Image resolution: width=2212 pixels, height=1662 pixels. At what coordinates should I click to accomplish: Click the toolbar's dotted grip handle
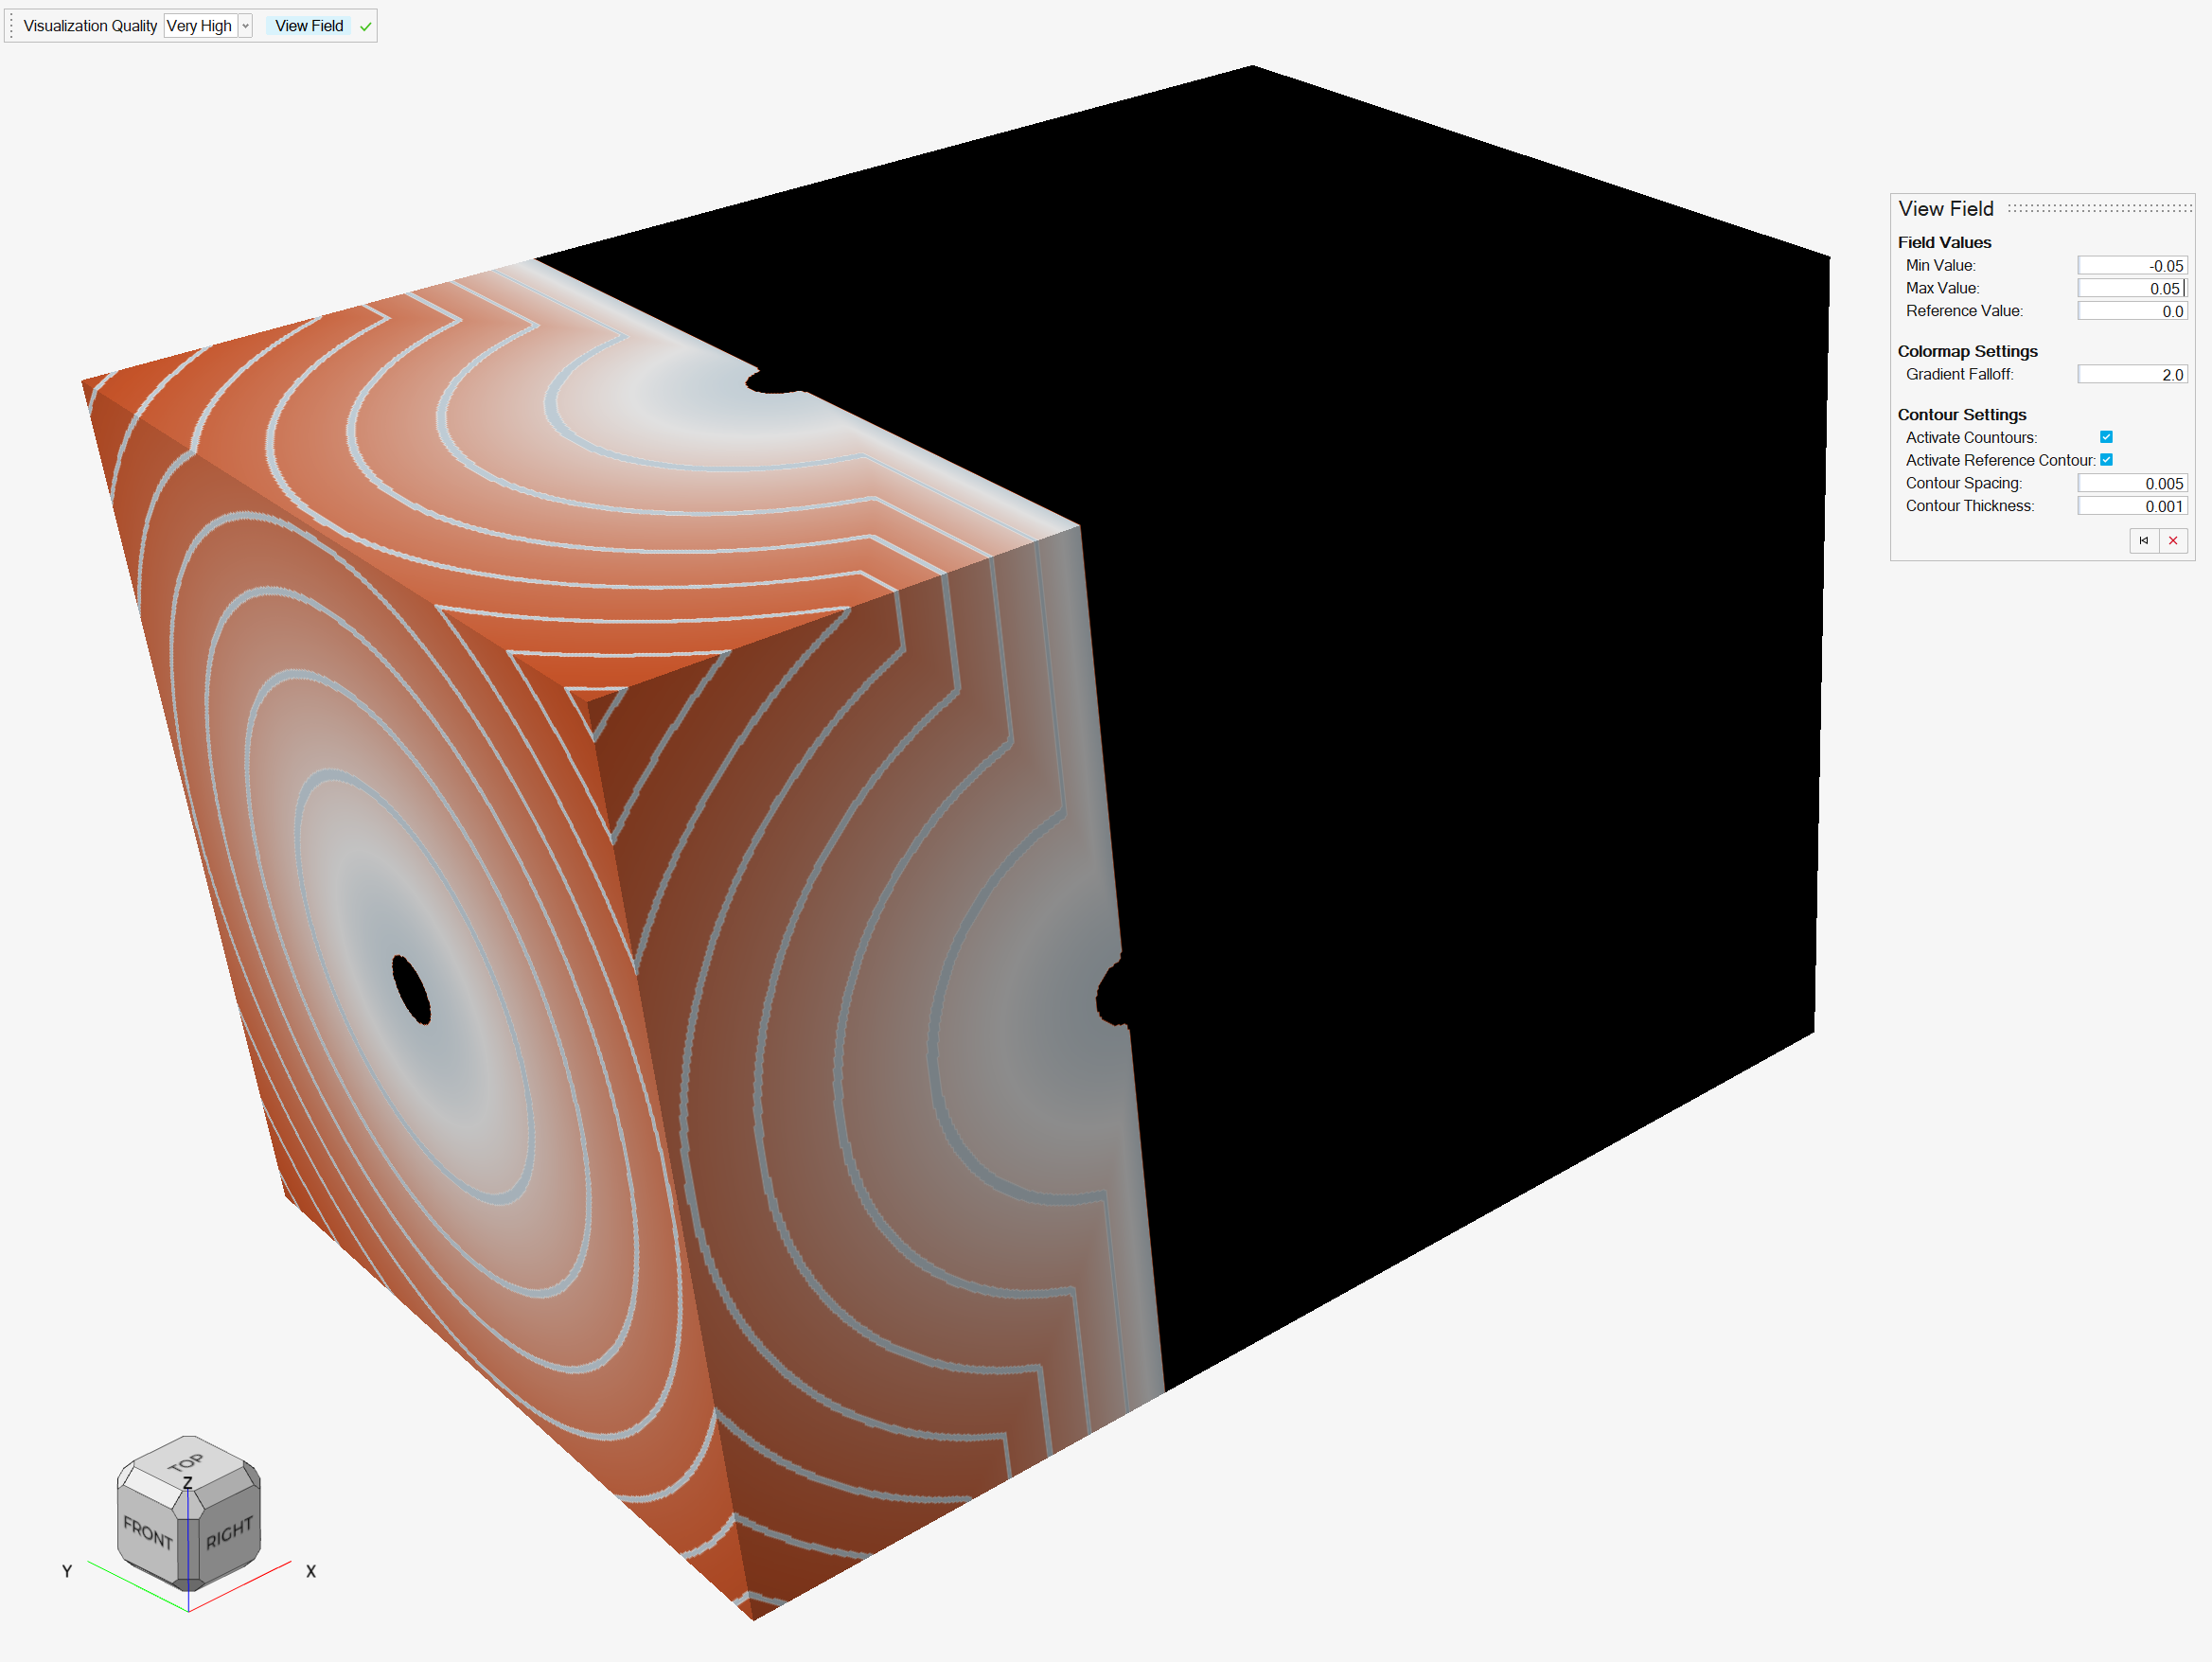click(11, 26)
